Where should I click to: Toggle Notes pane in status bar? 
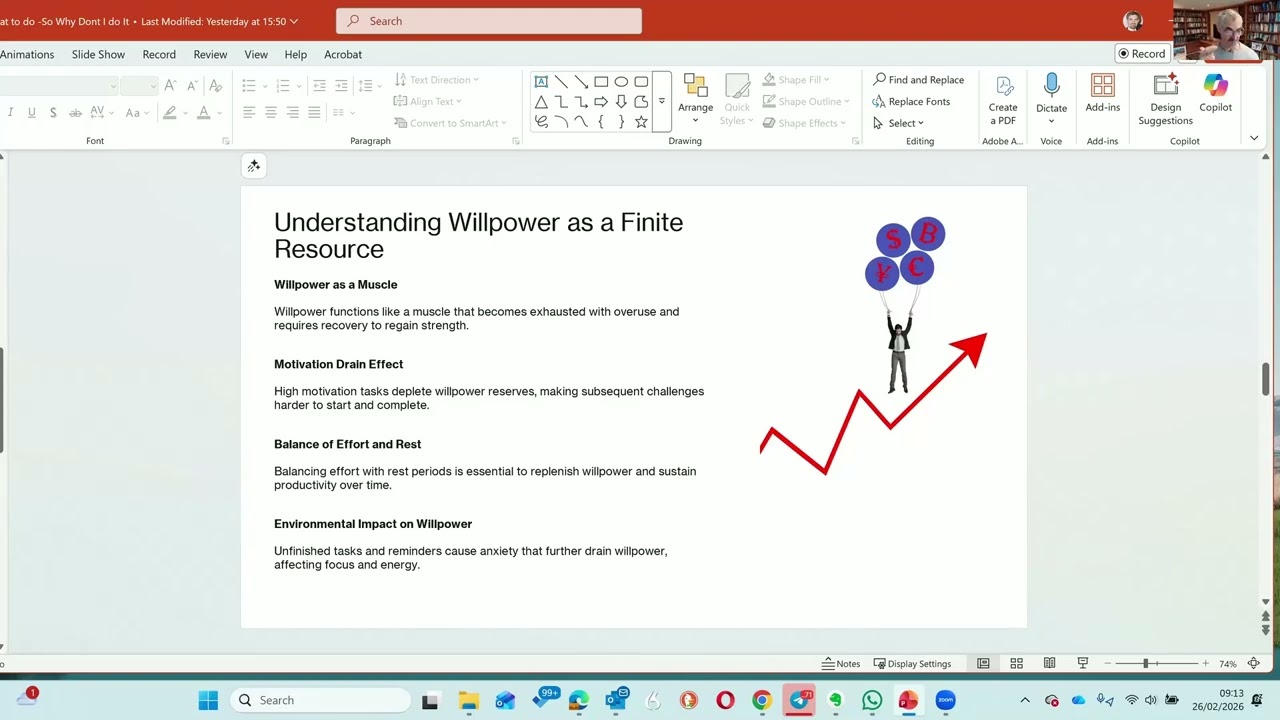point(841,663)
